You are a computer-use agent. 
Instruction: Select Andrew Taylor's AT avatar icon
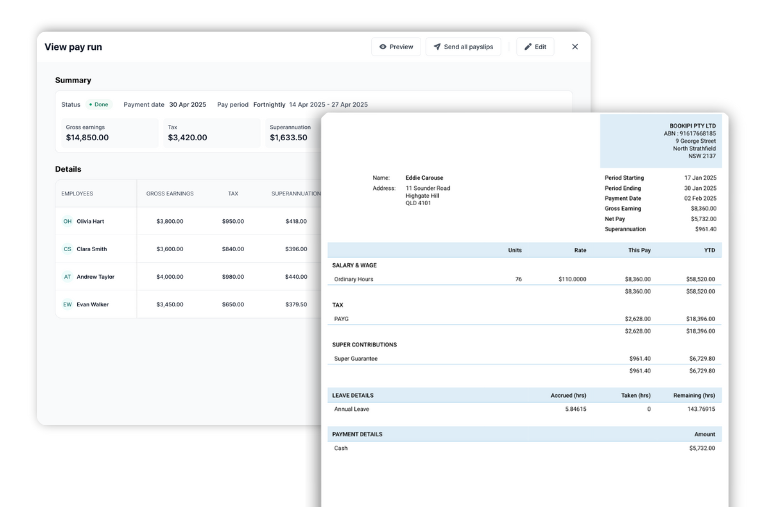point(67,277)
